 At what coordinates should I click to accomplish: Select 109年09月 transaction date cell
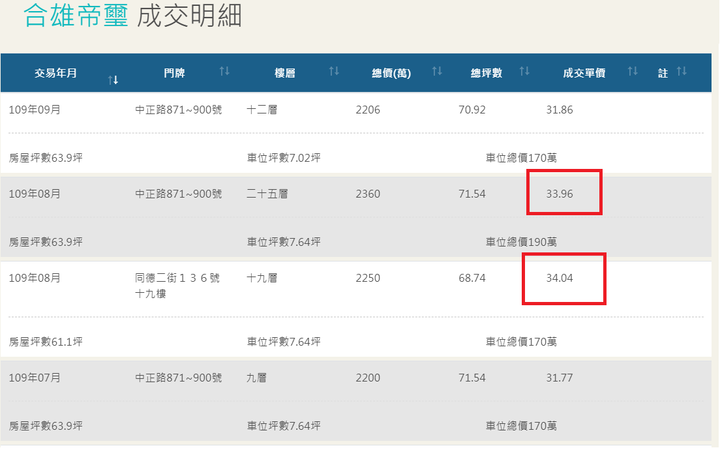35,110
